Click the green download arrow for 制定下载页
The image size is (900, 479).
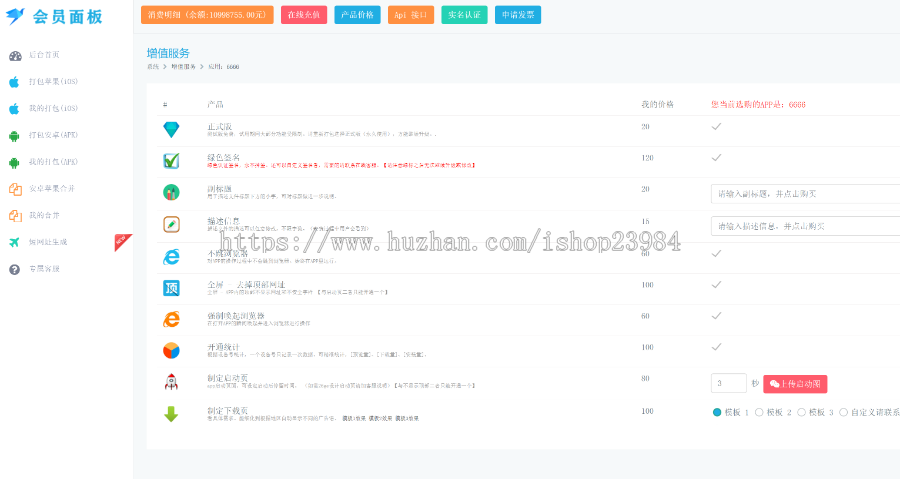171,414
